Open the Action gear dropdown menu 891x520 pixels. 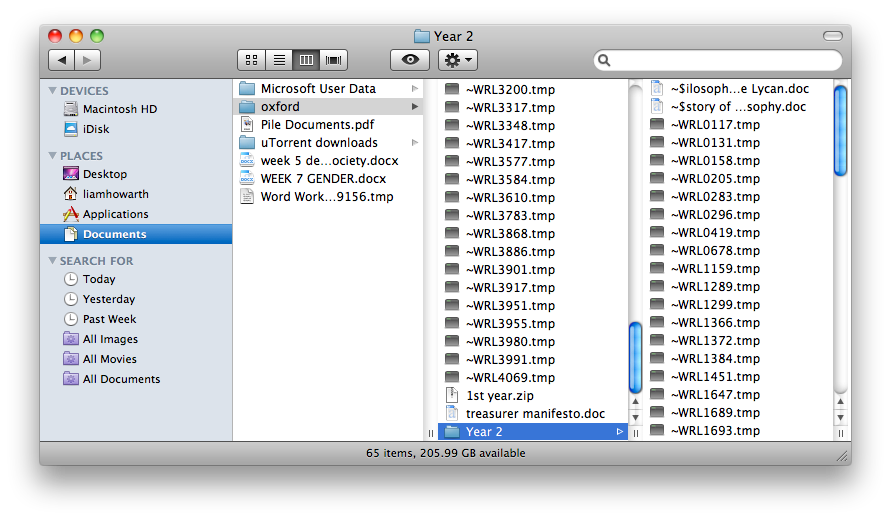pyautogui.click(x=457, y=60)
